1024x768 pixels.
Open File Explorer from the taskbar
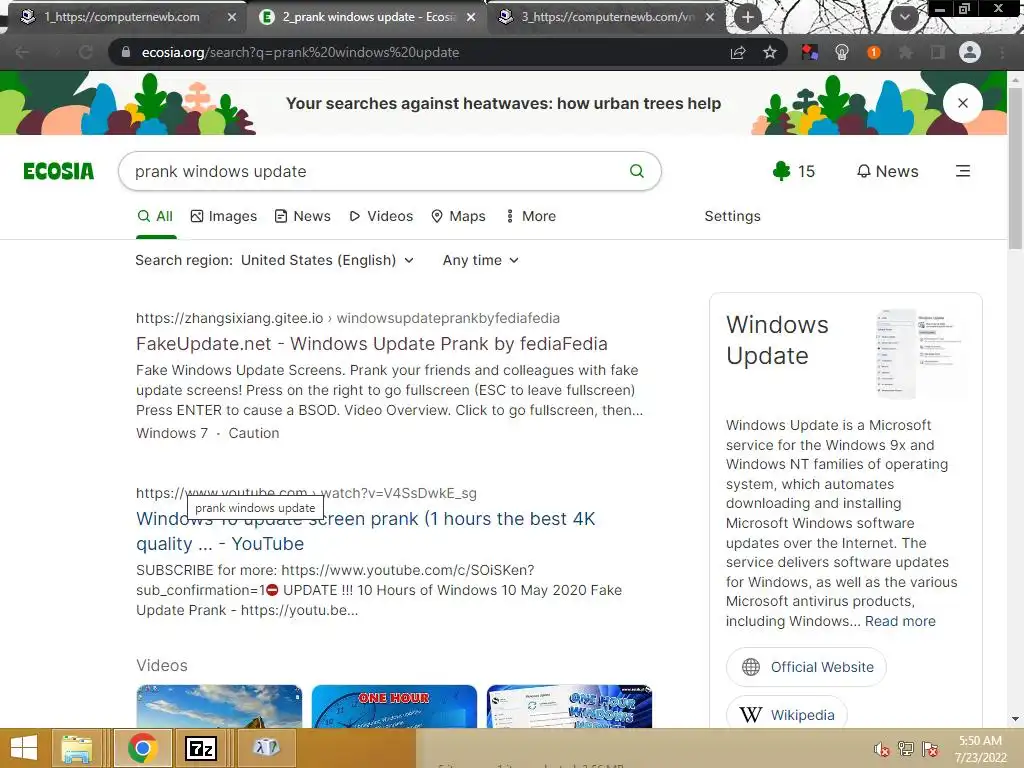pos(76,748)
